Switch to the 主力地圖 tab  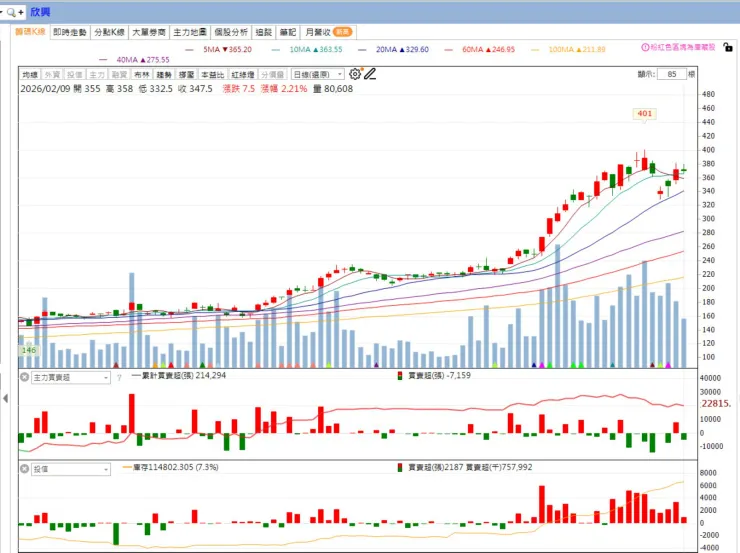pyautogui.click(x=190, y=32)
